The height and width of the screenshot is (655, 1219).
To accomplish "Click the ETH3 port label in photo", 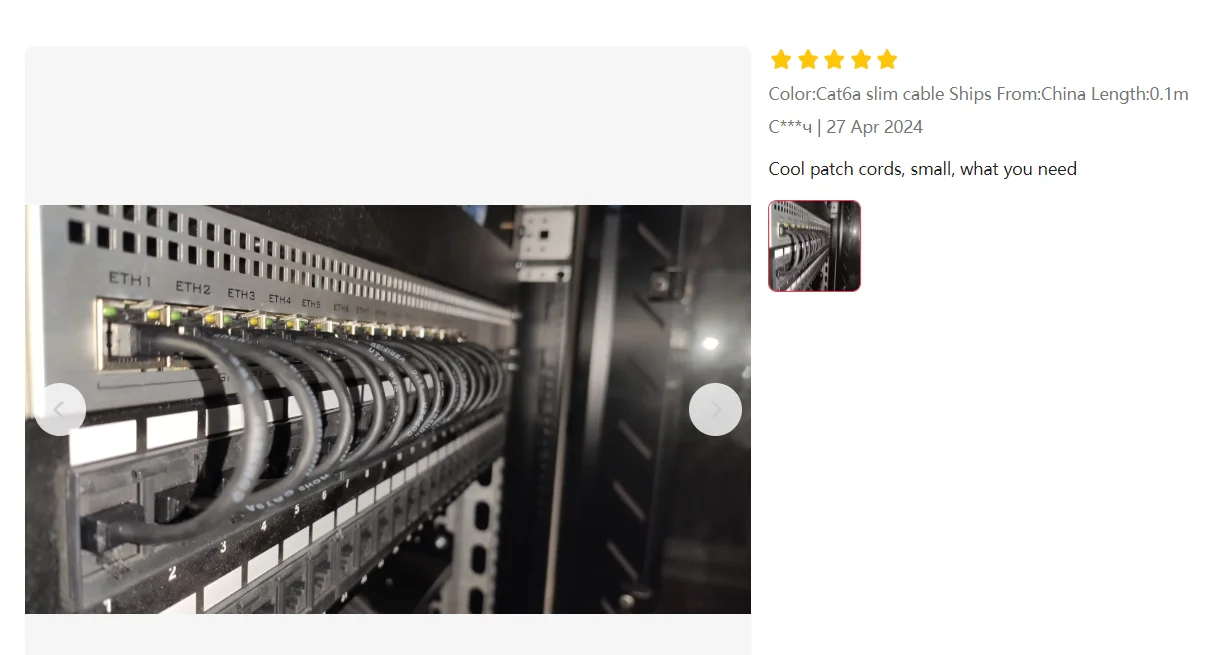I will (241, 294).
